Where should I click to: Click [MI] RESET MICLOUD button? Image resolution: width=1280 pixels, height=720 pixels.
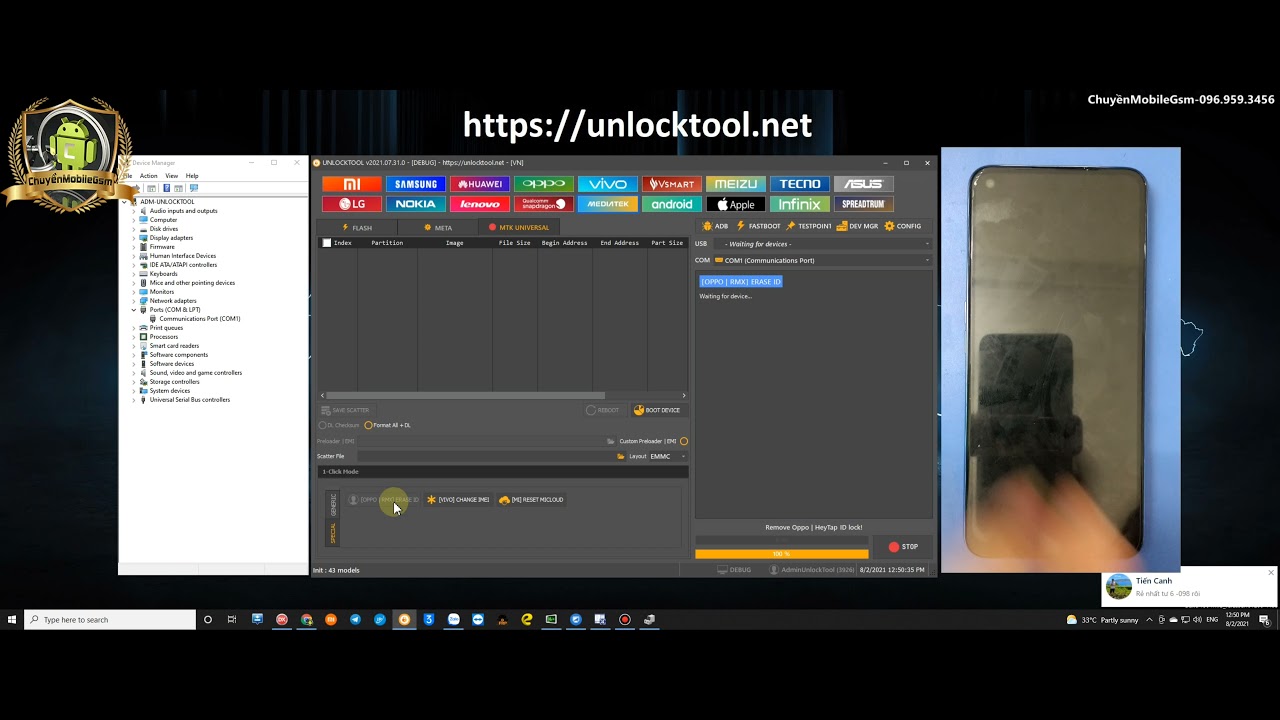click(531, 499)
